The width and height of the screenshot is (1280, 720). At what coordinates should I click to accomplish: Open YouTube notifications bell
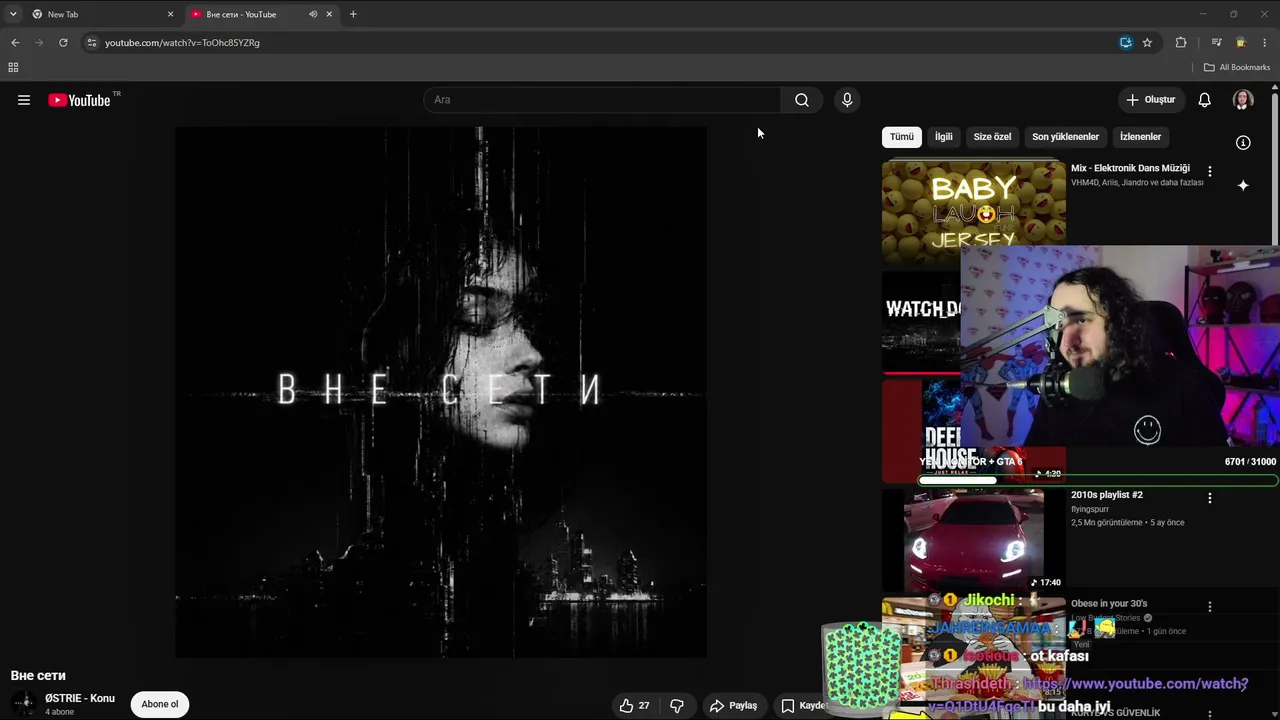(1205, 100)
